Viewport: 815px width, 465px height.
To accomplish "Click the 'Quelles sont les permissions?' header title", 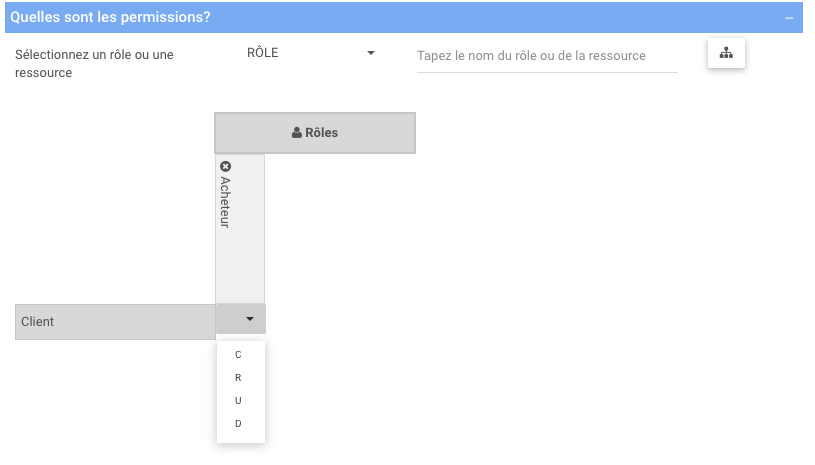I will click(110, 18).
